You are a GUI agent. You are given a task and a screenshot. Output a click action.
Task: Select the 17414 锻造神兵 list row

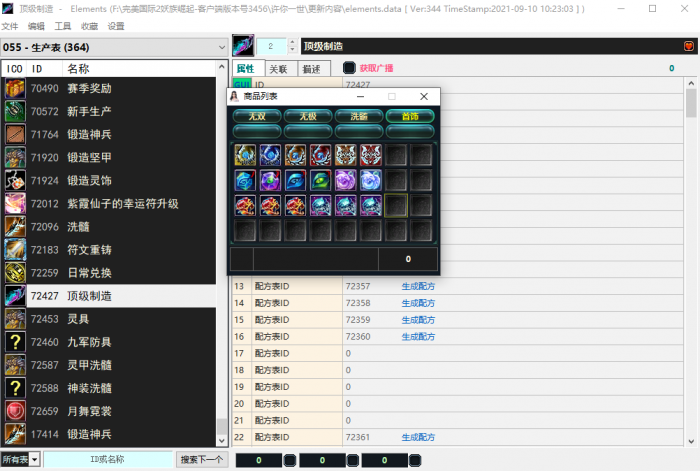110,434
